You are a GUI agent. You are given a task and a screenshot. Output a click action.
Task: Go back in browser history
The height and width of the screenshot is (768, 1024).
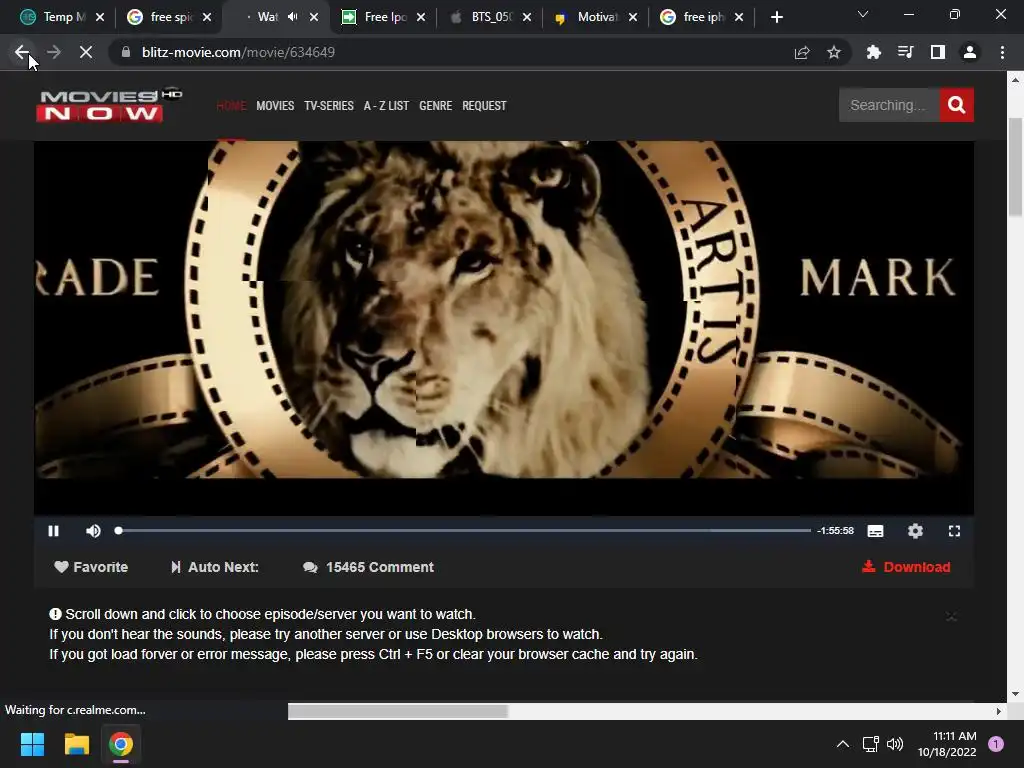(22, 52)
